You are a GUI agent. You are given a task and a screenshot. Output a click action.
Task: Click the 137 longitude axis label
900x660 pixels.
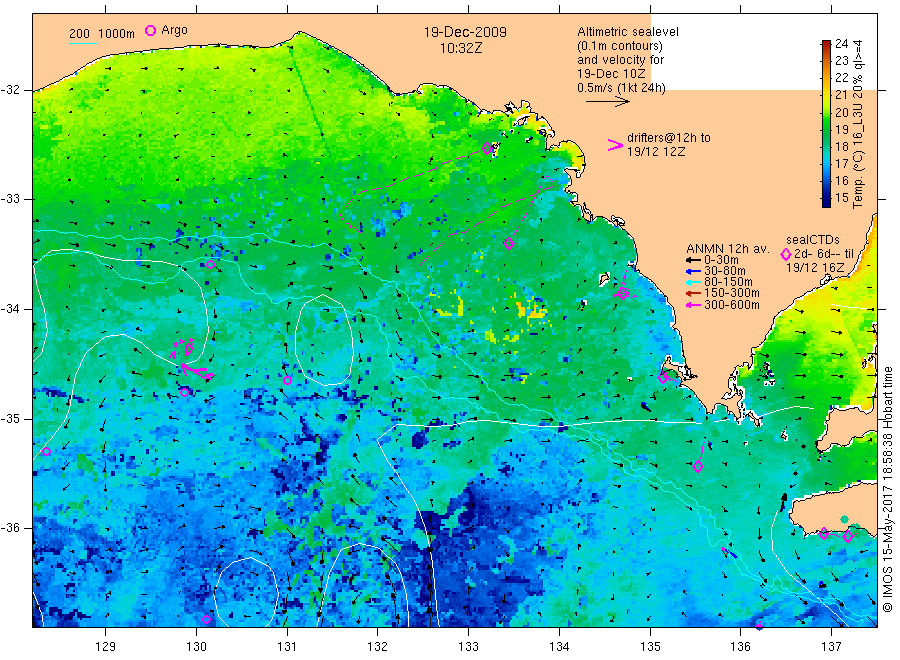[831, 647]
